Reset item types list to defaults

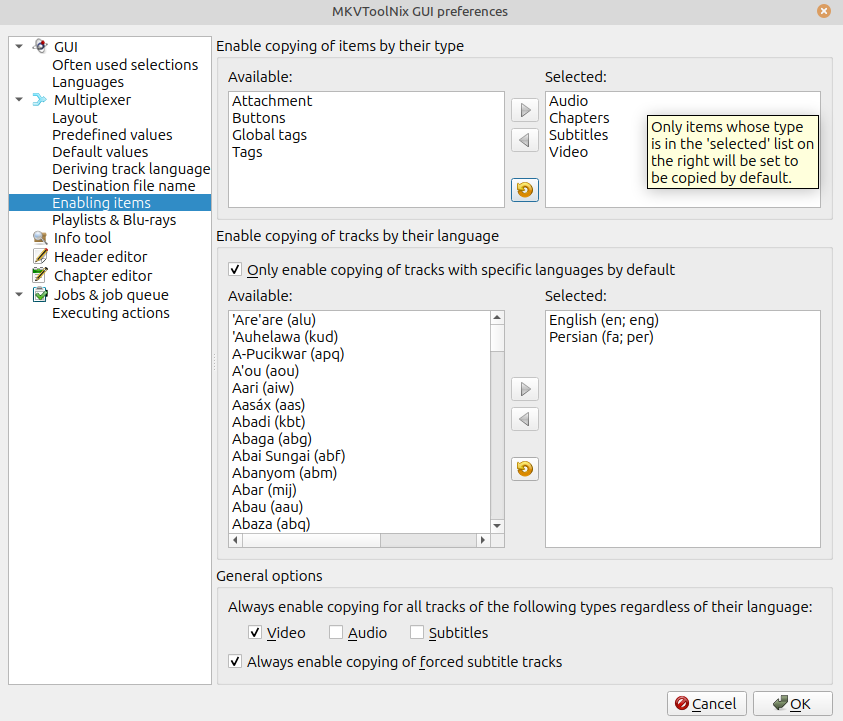[x=525, y=190]
